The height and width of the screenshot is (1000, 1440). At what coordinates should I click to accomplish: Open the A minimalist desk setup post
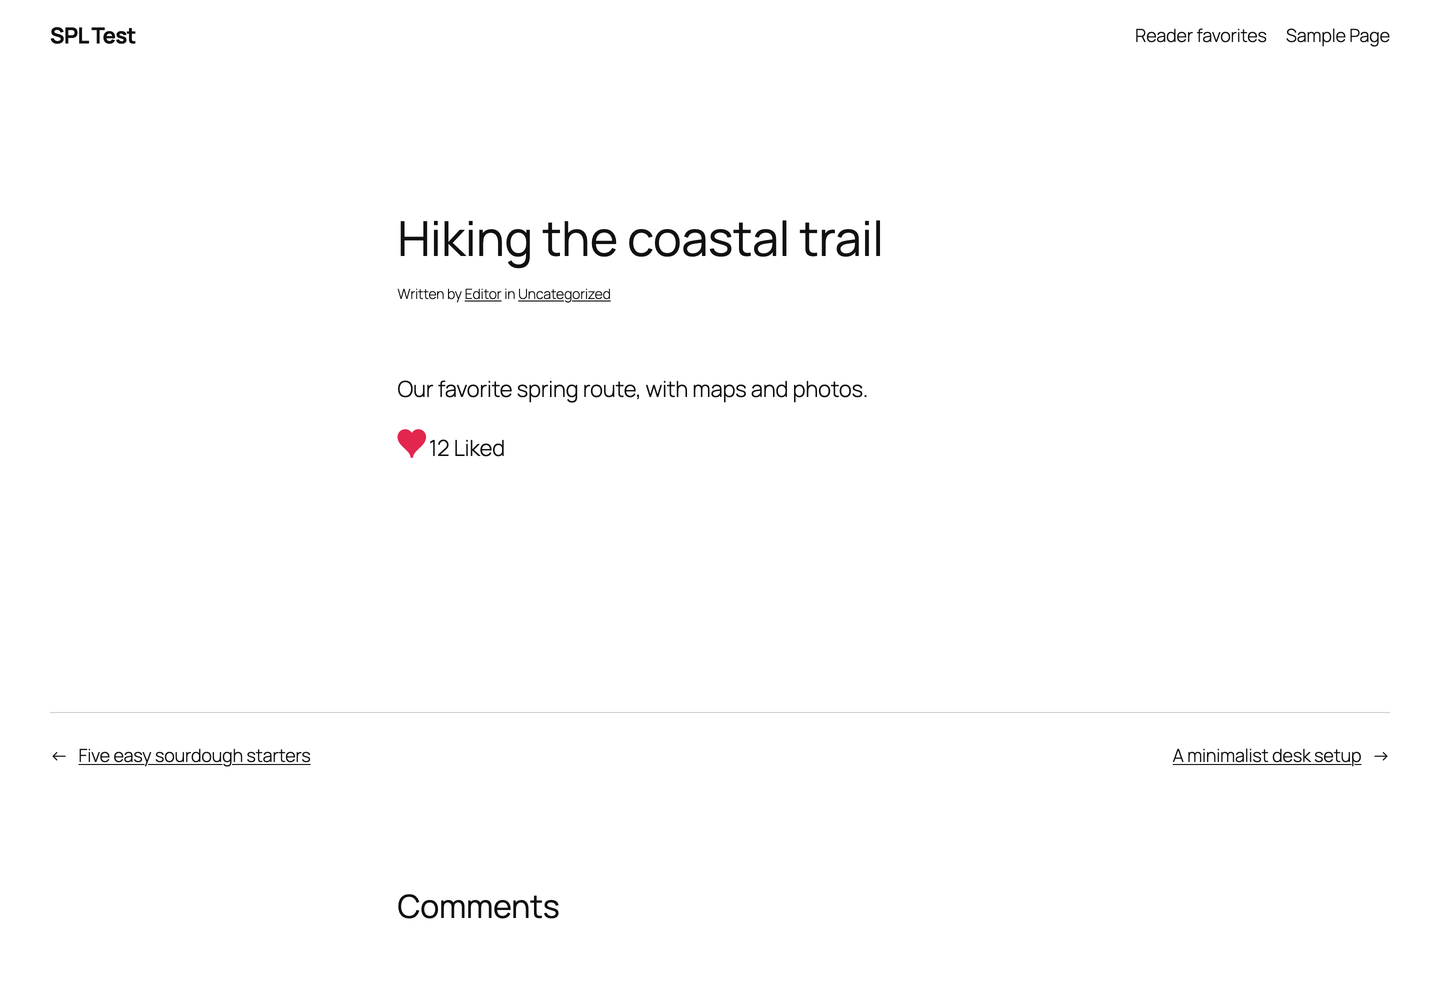point(1267,756)
